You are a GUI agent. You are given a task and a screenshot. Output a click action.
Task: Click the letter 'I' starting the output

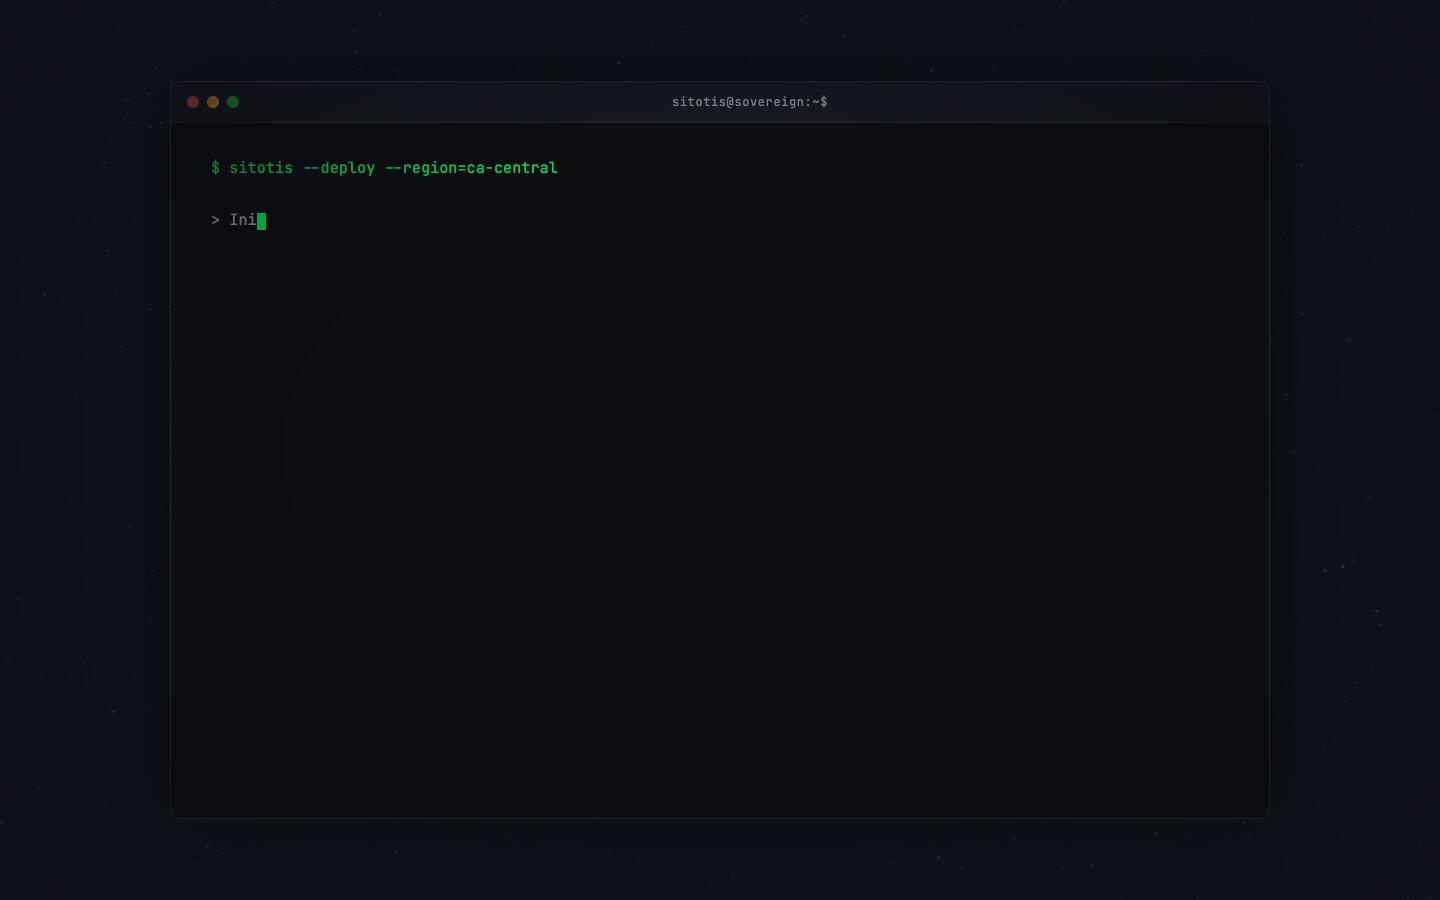click(234, 220)
